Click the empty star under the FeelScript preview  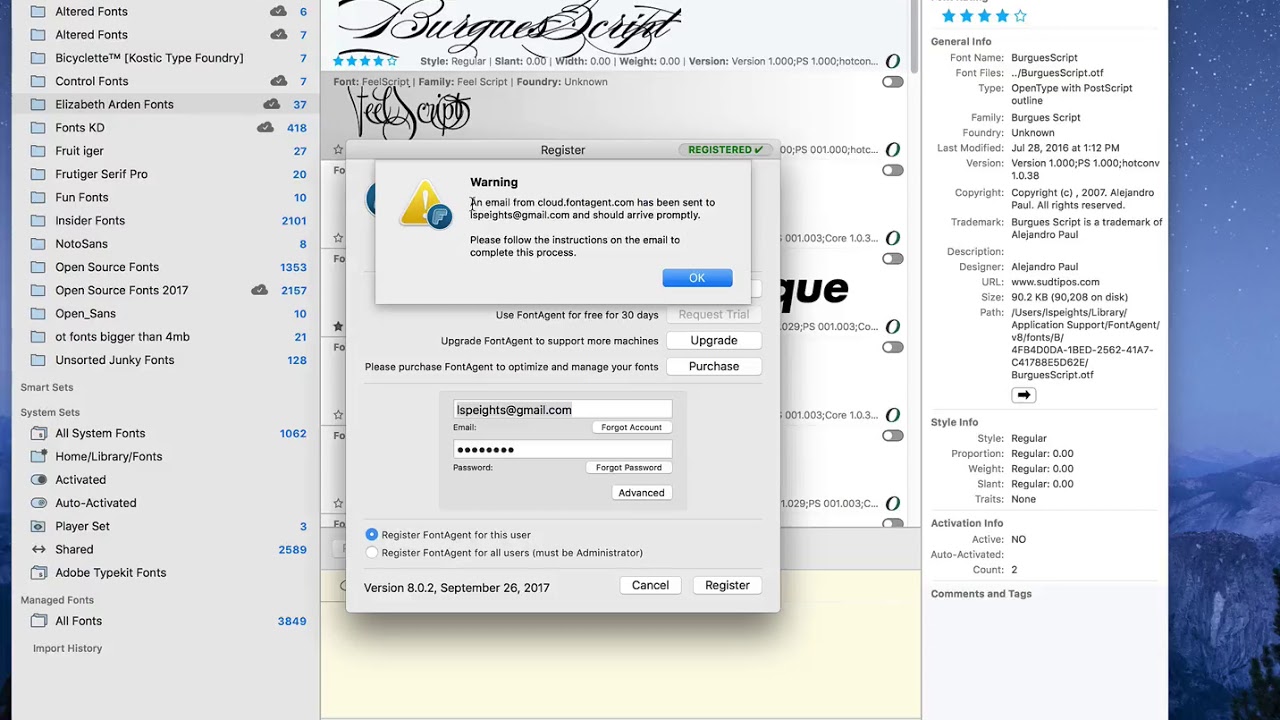(x=338, y=150)
